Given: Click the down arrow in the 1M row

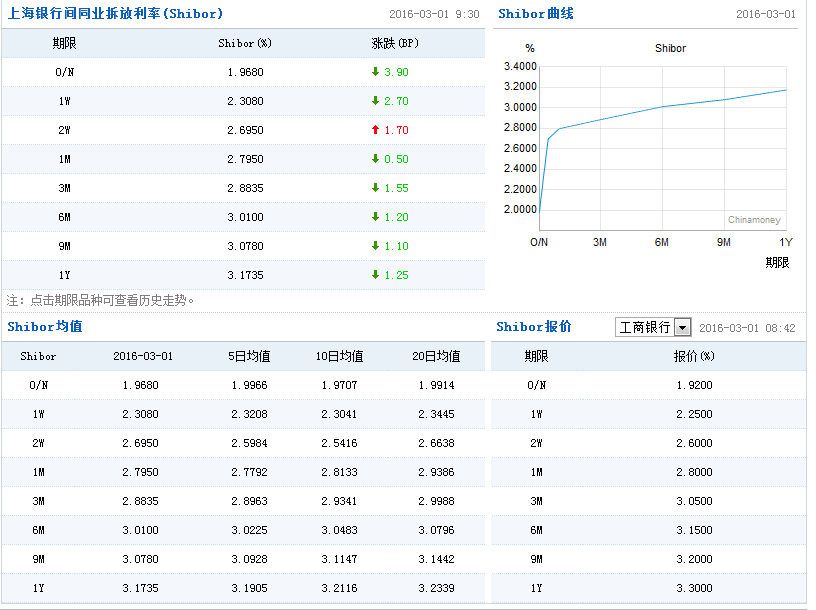Looking at the screenshot, I should [x=375, y=159].
